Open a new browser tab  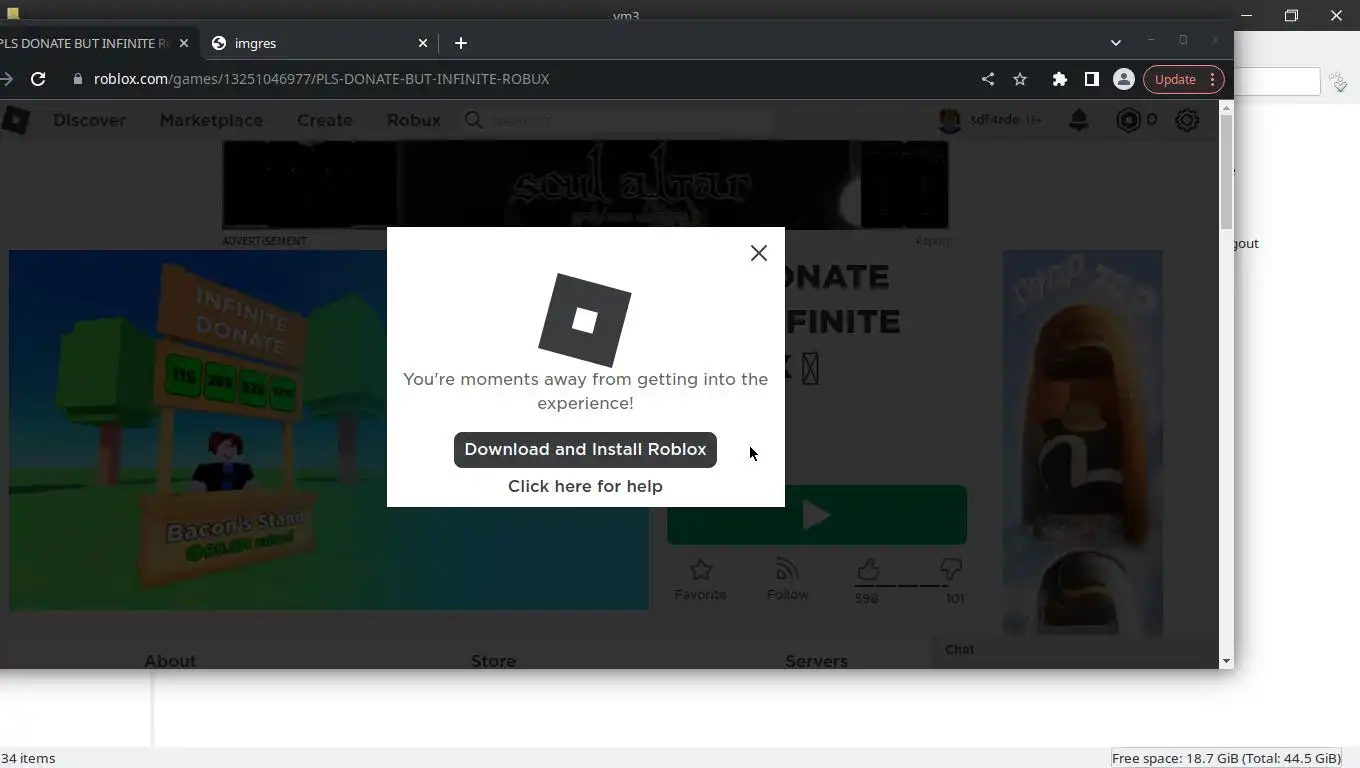(461, 43)
